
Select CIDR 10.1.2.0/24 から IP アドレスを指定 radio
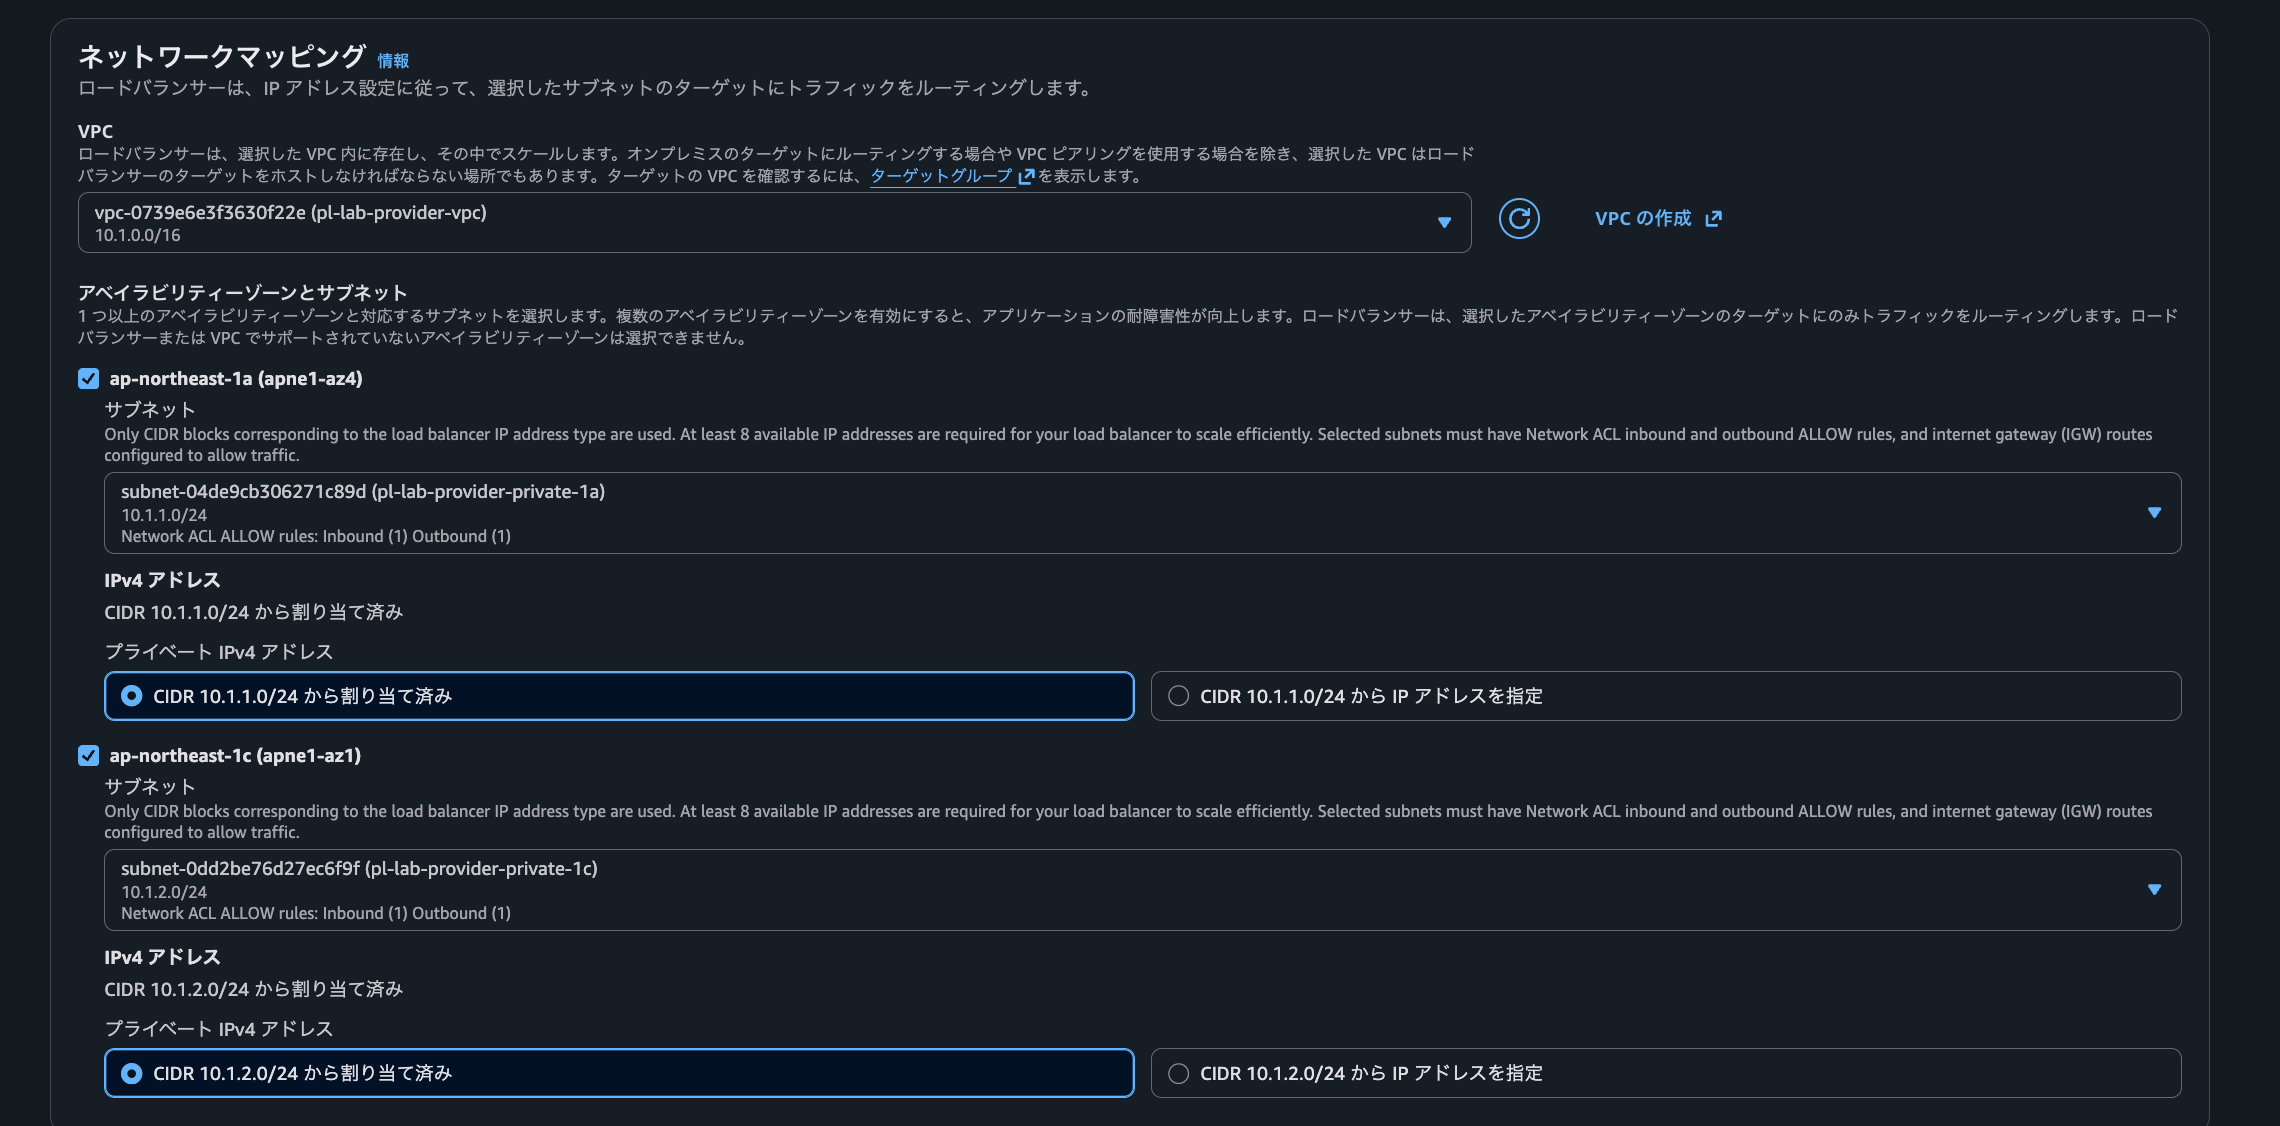[1179, 1073]
